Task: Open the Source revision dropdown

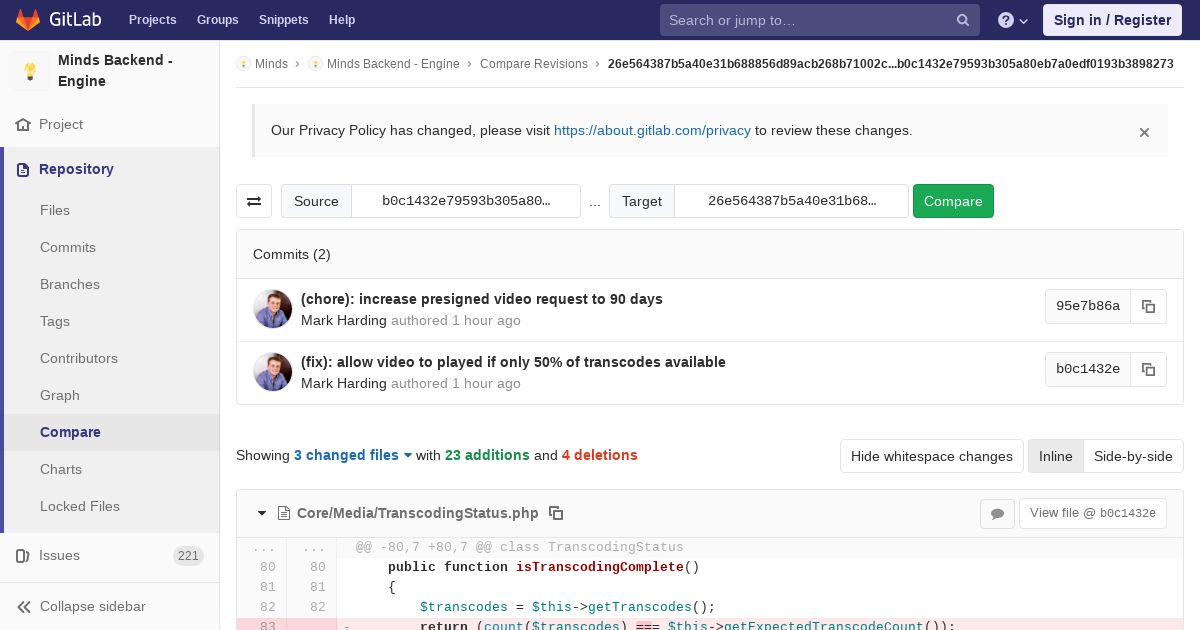Action: [466, 201]
